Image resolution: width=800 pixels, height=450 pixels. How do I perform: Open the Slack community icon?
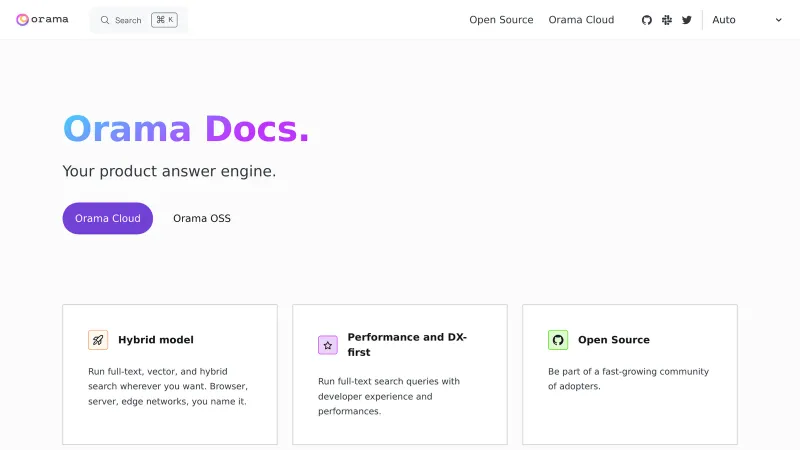667,20
